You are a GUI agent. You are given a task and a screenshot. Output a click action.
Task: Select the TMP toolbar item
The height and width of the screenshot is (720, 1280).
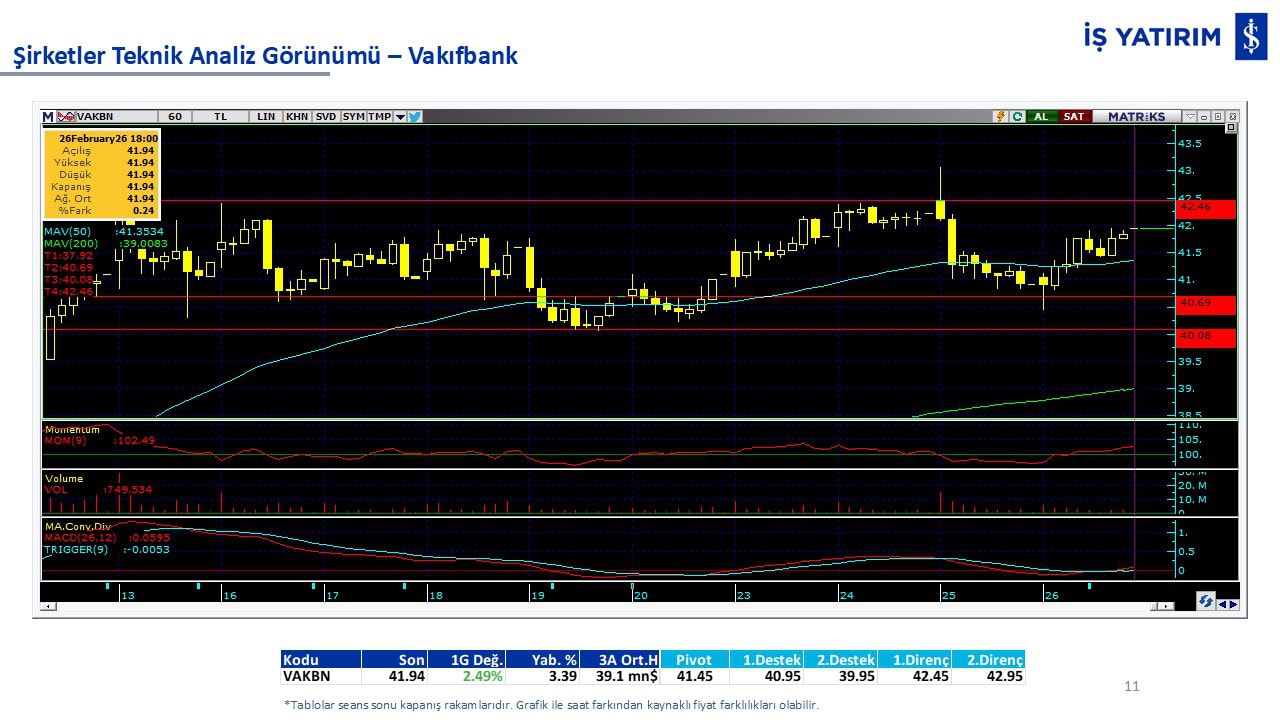point(379,116)
